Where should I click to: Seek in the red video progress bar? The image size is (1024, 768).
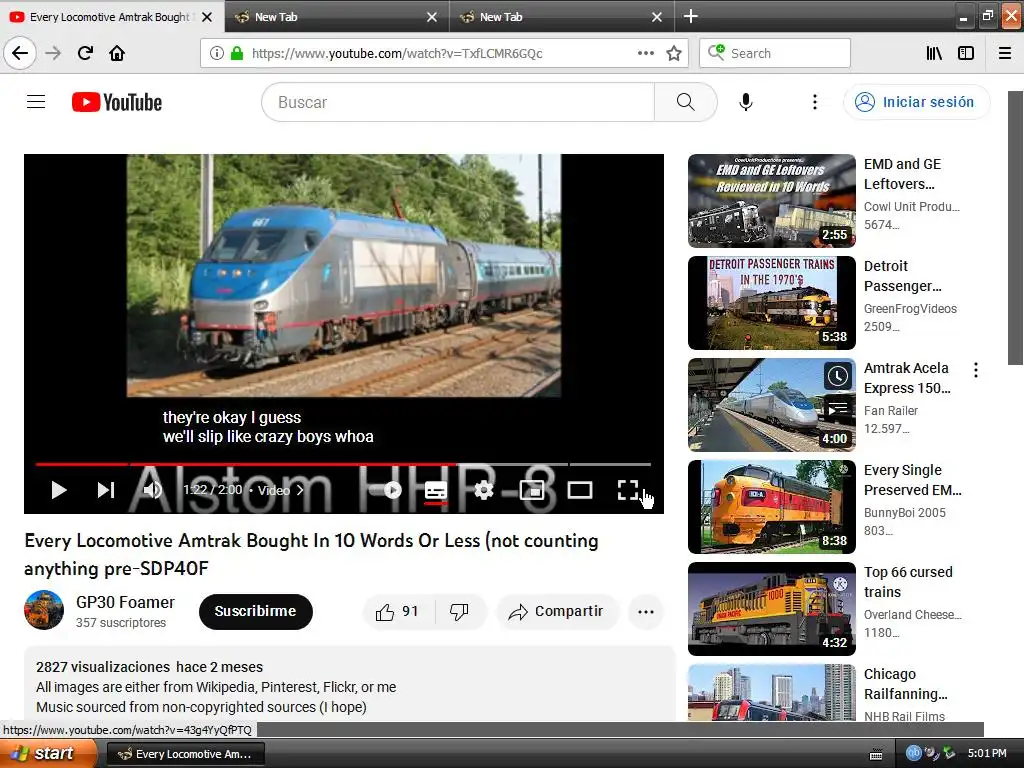(344, 464)
